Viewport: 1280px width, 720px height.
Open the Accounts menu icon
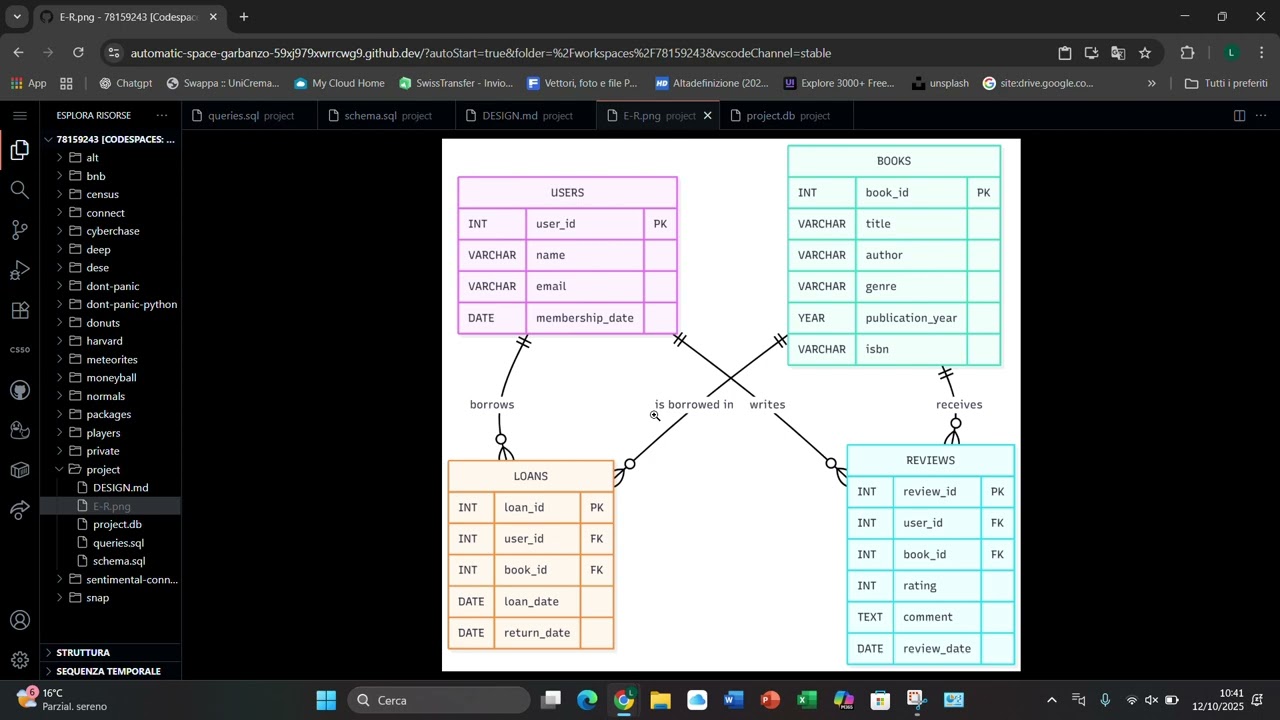click(20, 621)
